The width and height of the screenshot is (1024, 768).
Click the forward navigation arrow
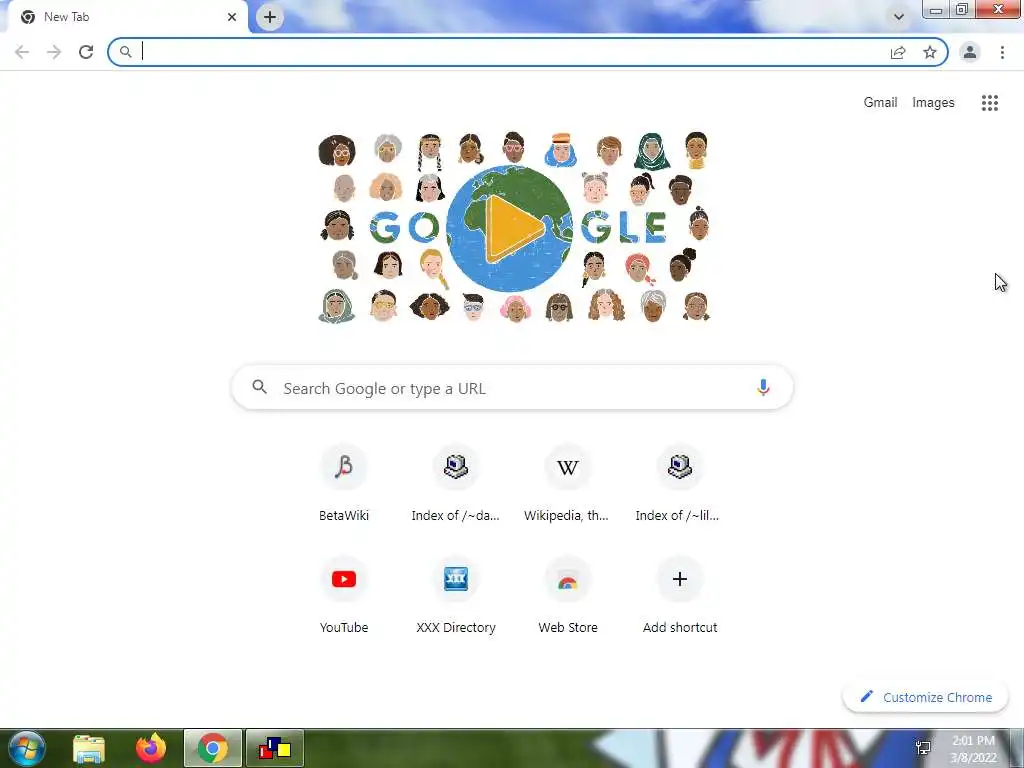pos(54,52)
